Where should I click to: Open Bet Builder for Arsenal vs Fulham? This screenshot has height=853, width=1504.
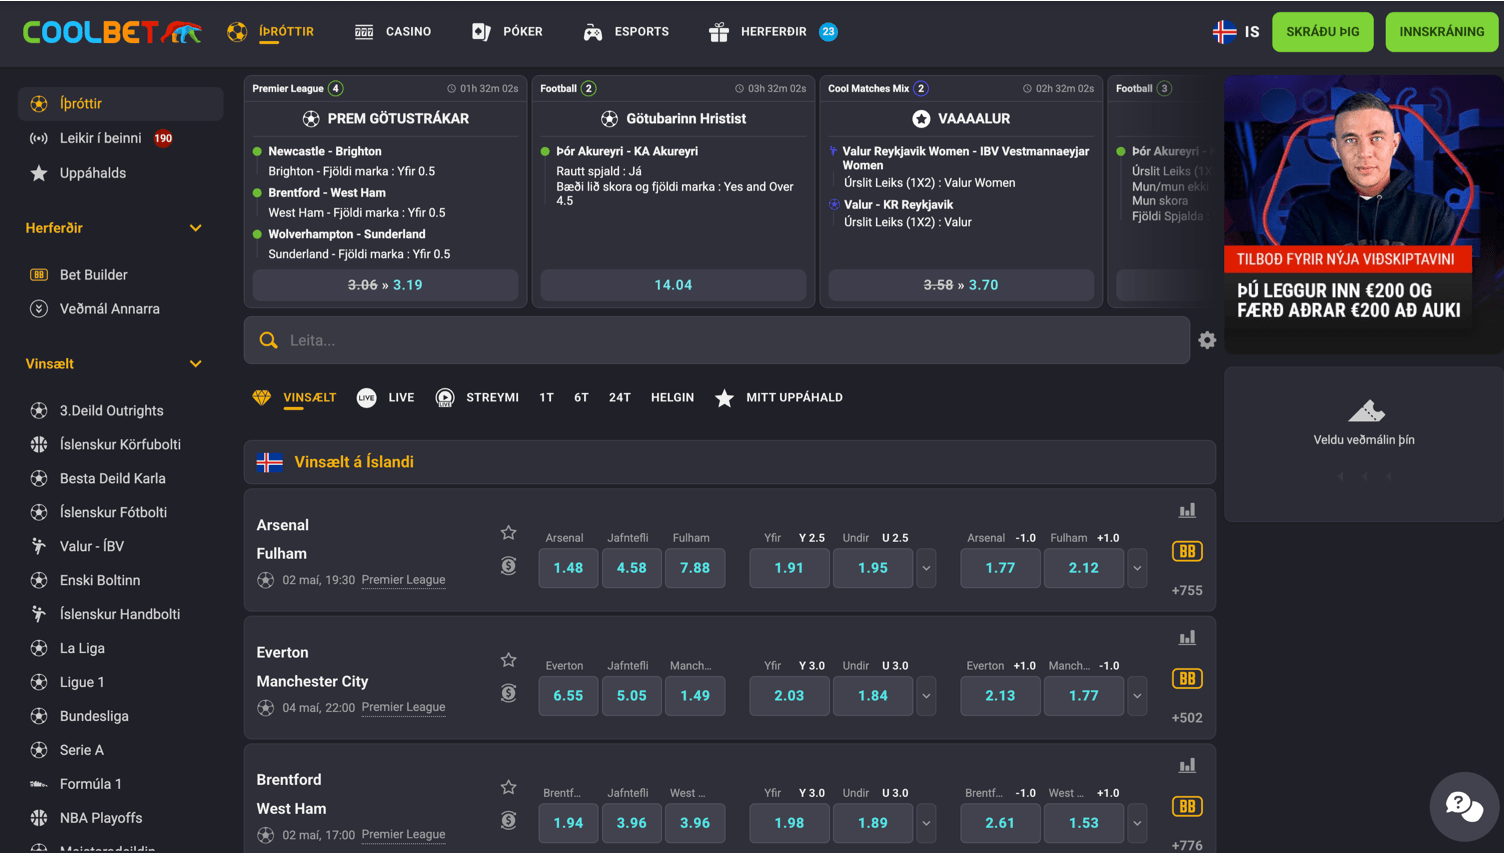(x=1187, y=551)
